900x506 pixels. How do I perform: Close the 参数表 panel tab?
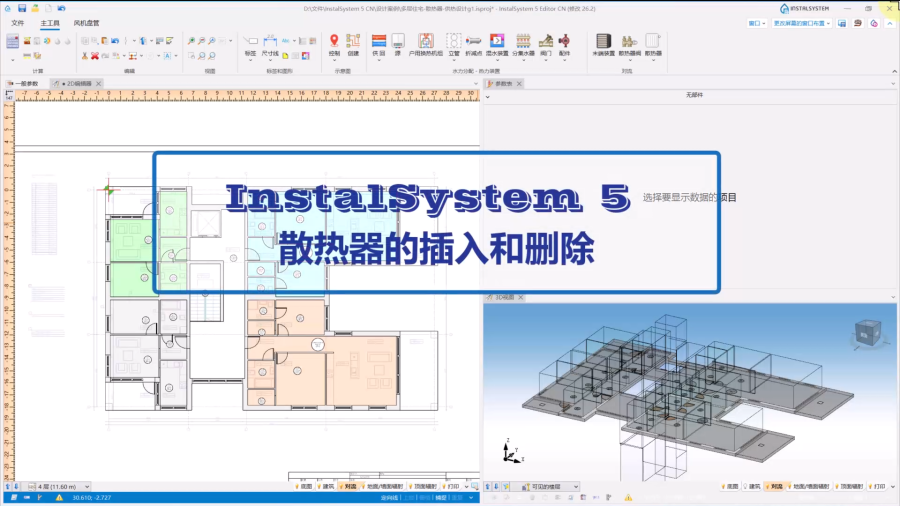pyautogui.click(x=519, y=84)
